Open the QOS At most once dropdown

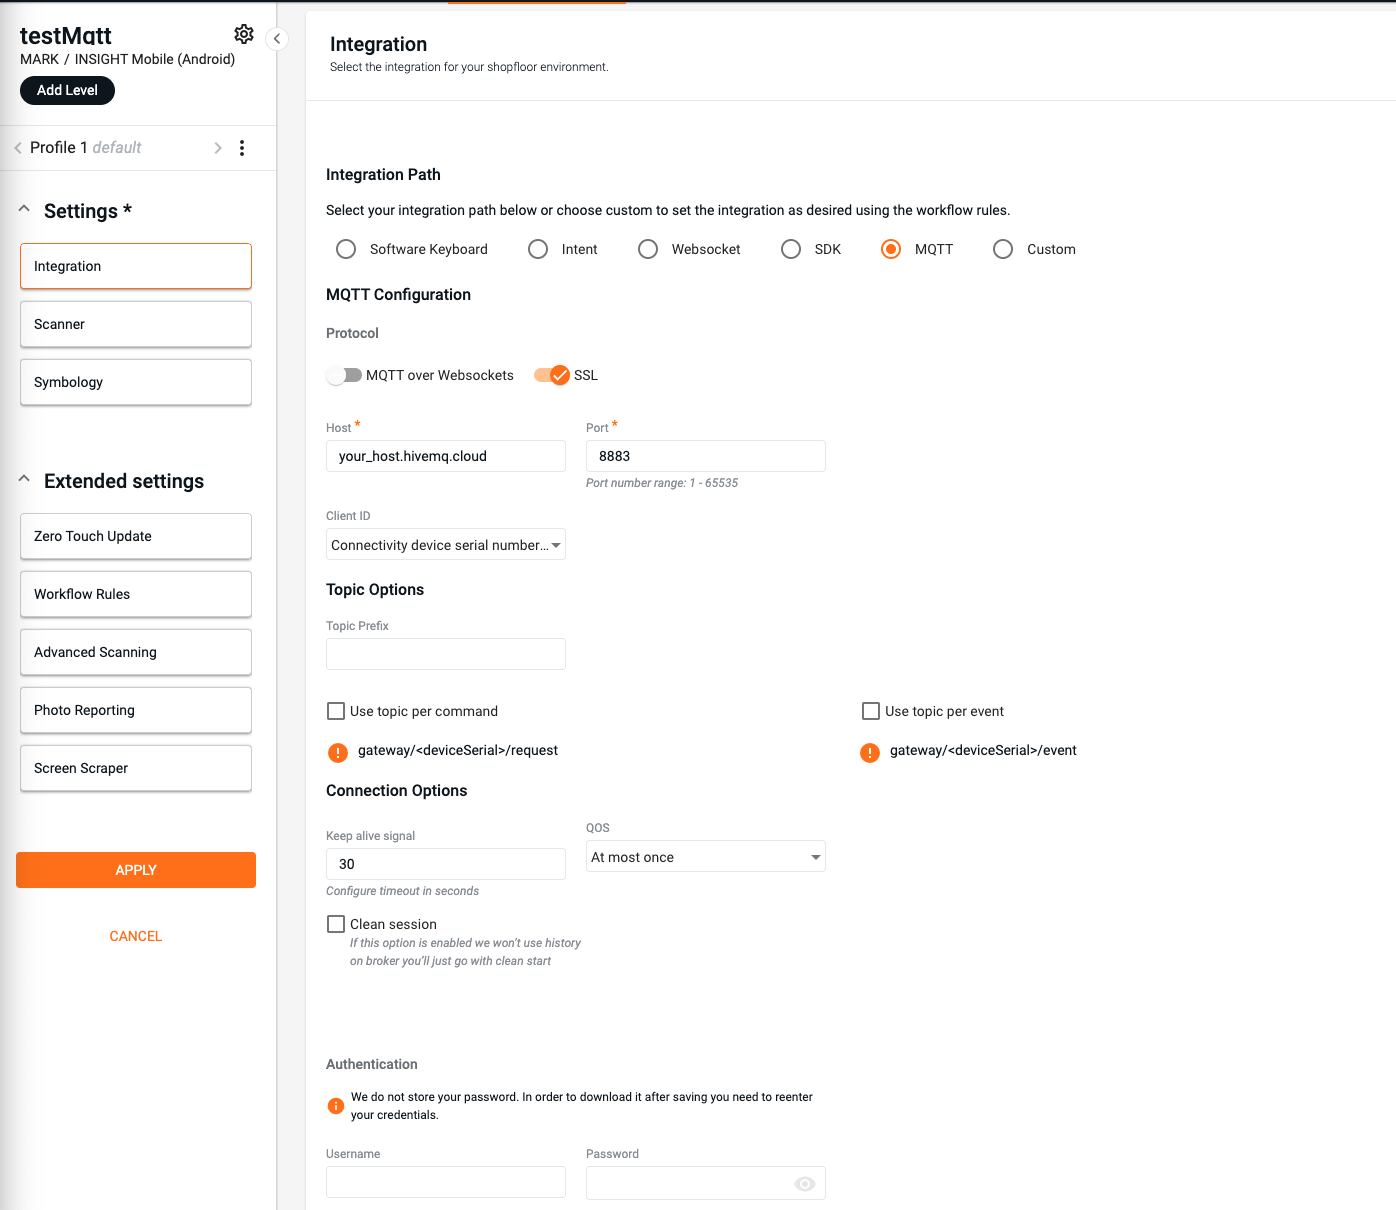pyautogui.click(x=706, y=856)
